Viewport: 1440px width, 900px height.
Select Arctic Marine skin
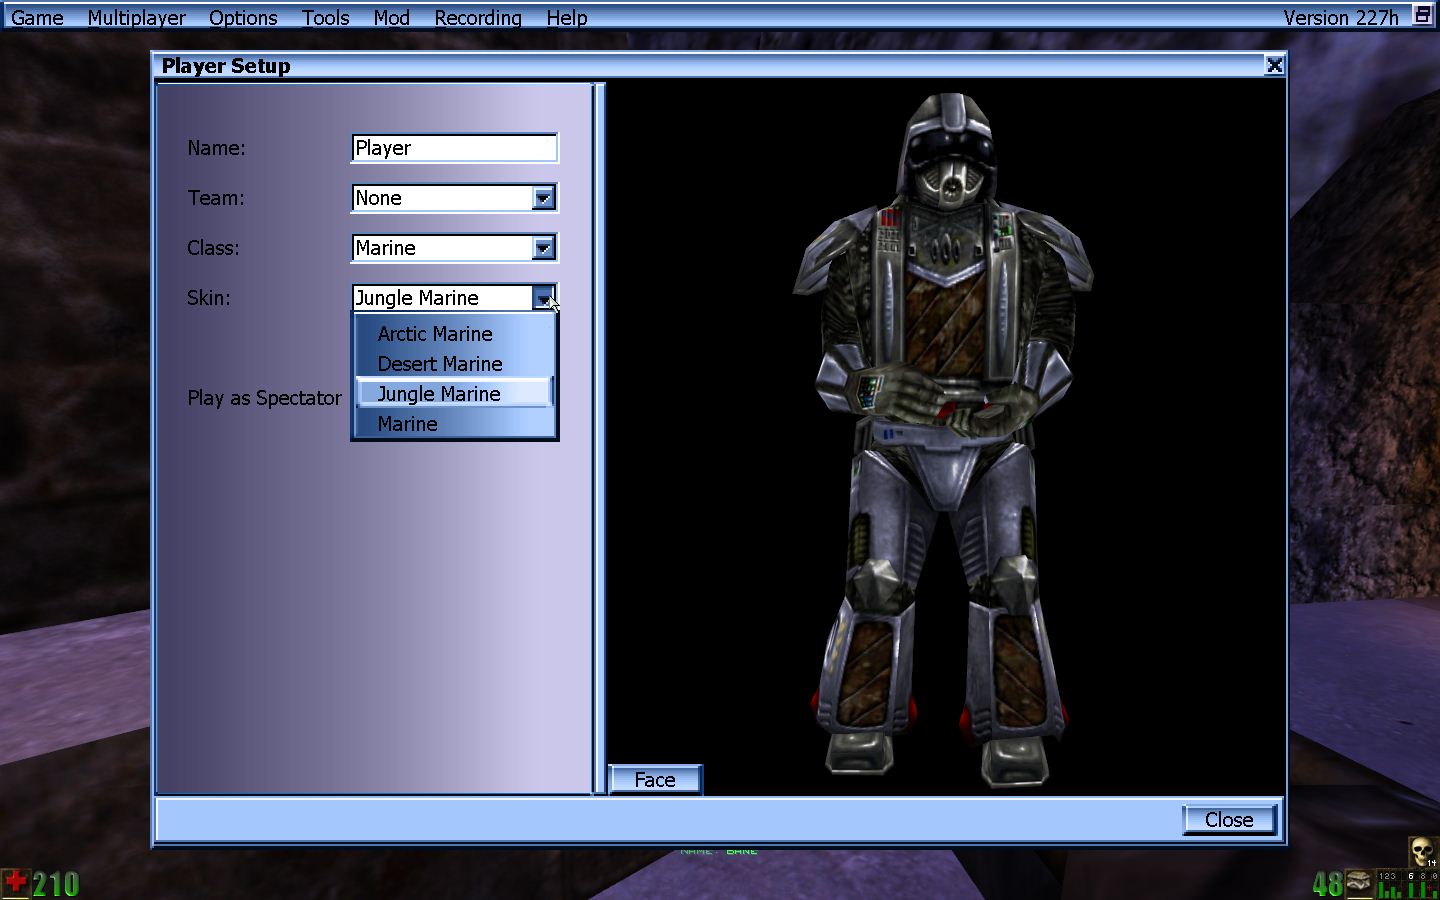454,334
